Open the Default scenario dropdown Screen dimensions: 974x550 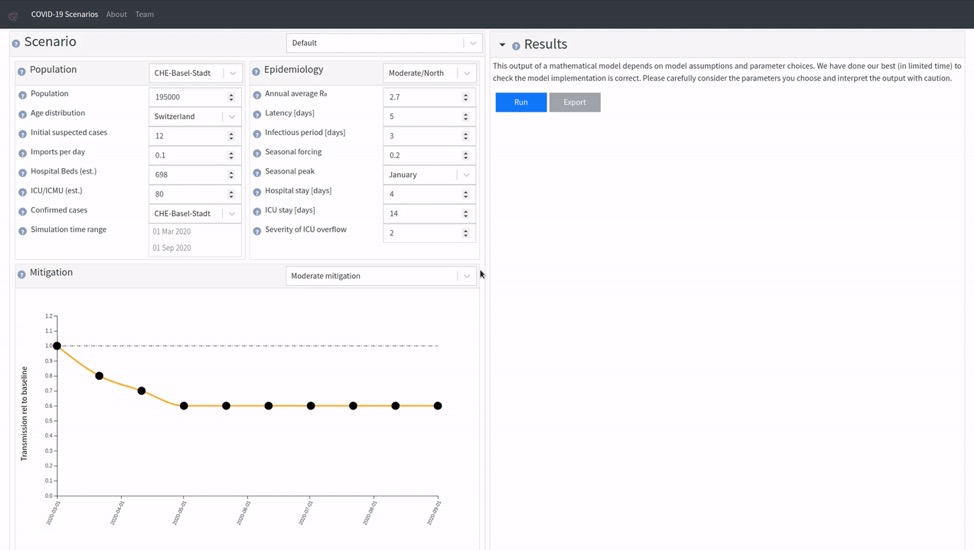[383, 43]
